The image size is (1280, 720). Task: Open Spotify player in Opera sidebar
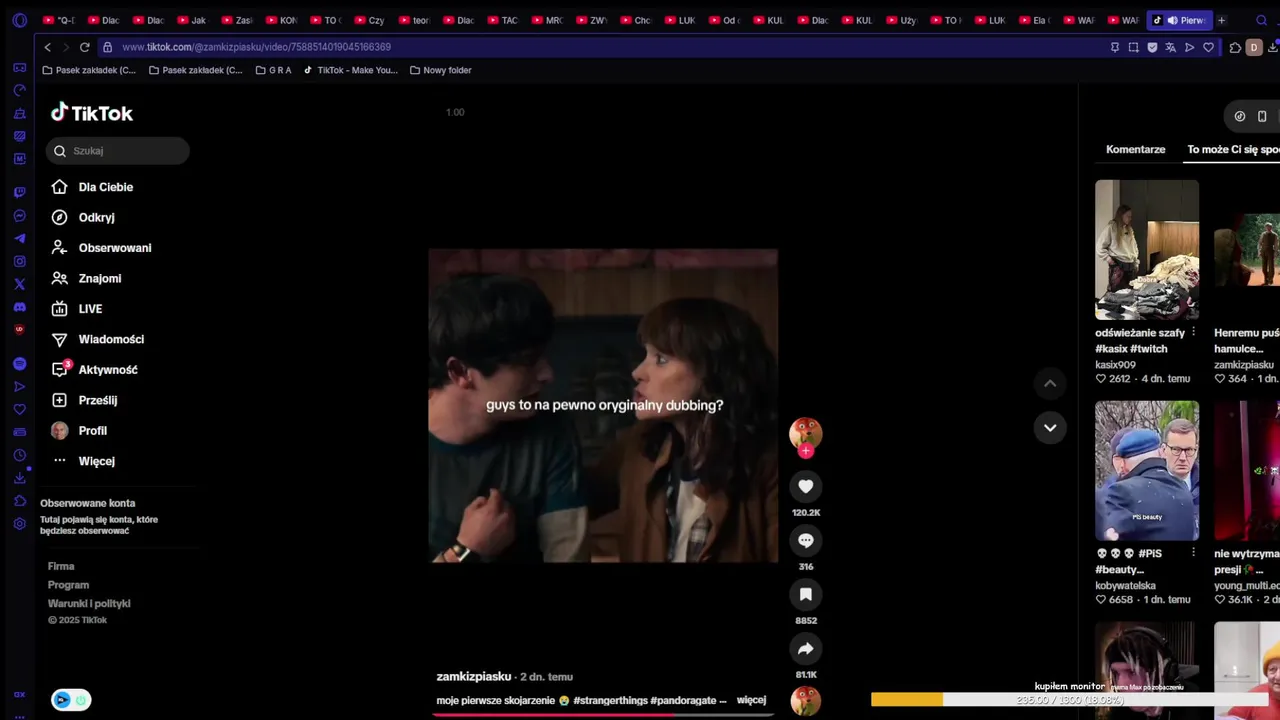point(19,364)
